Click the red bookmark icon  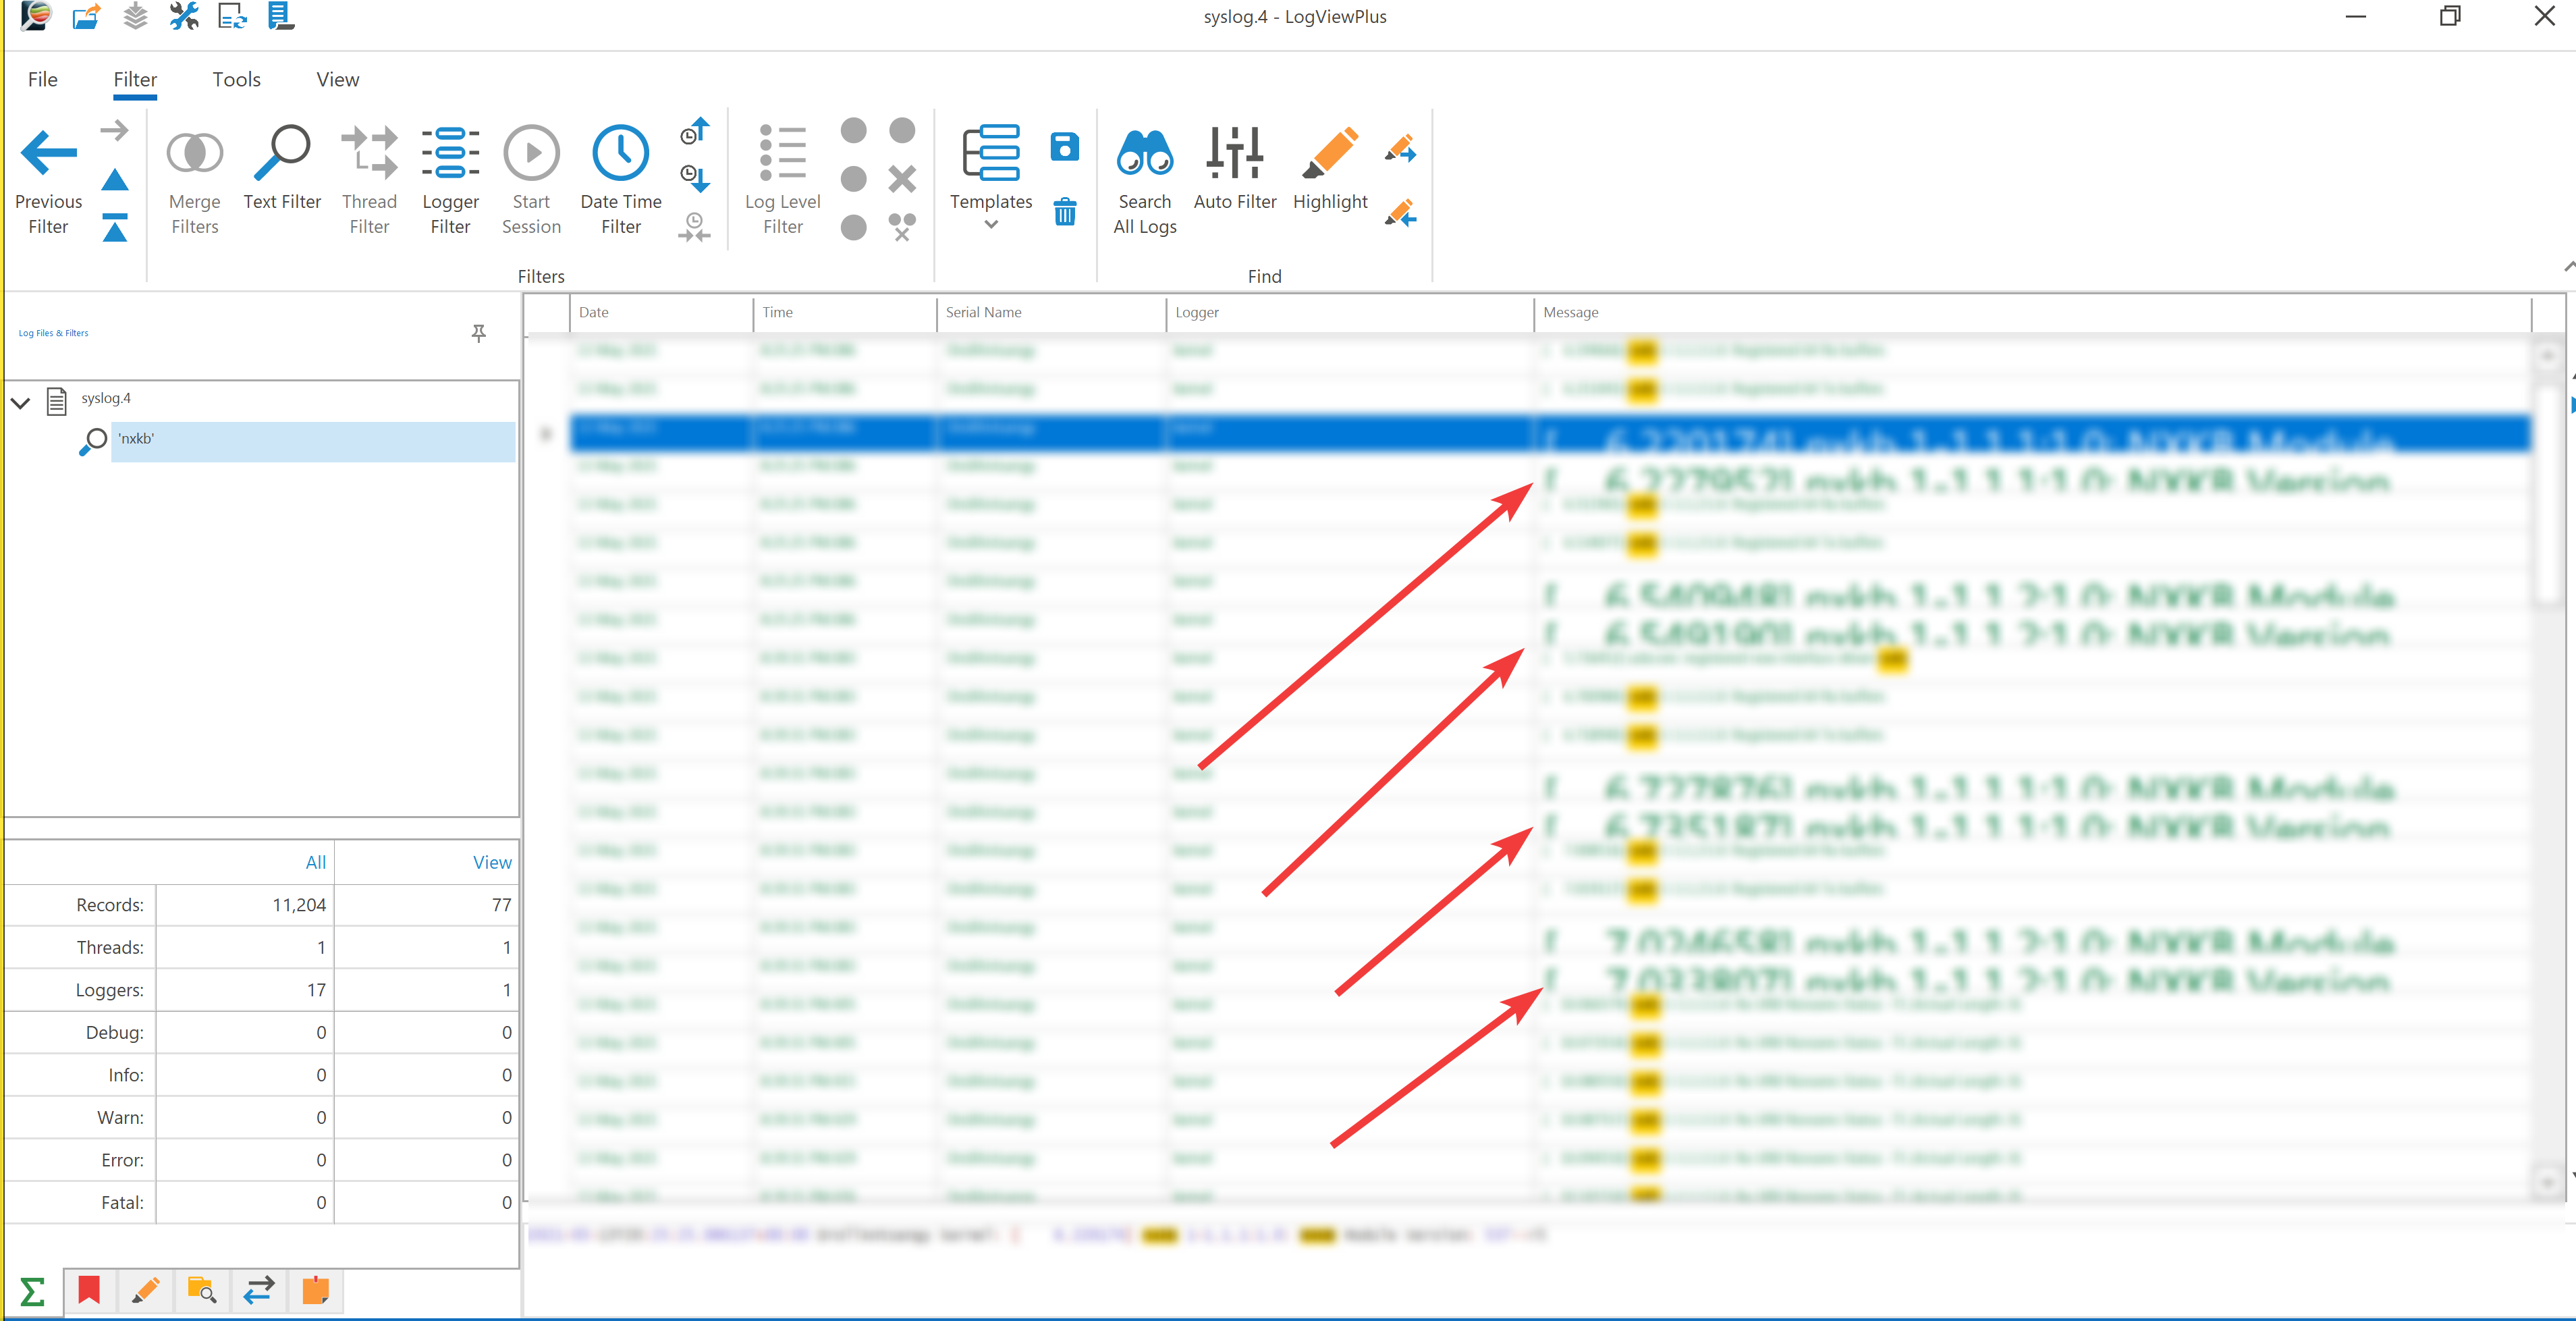point(89,1290)
